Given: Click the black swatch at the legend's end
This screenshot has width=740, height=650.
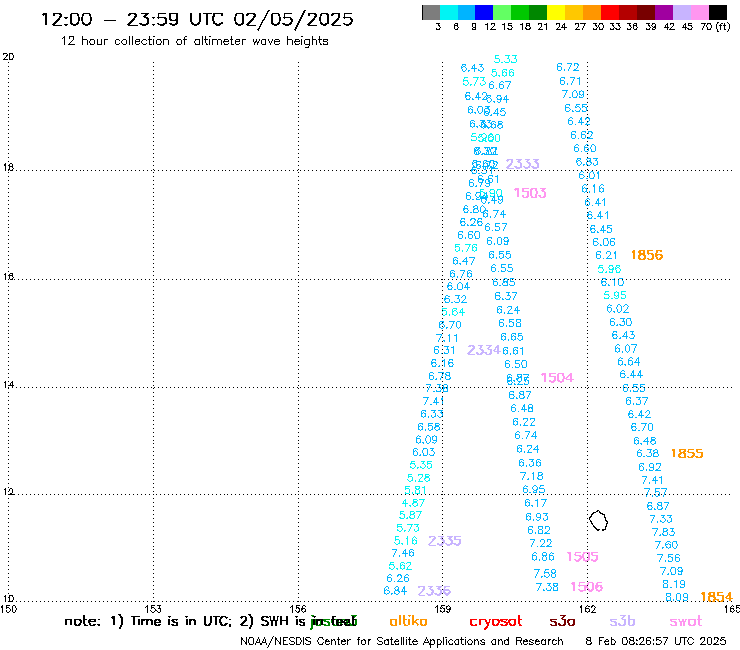Looking at the screenshot, I should click(716, 12).
